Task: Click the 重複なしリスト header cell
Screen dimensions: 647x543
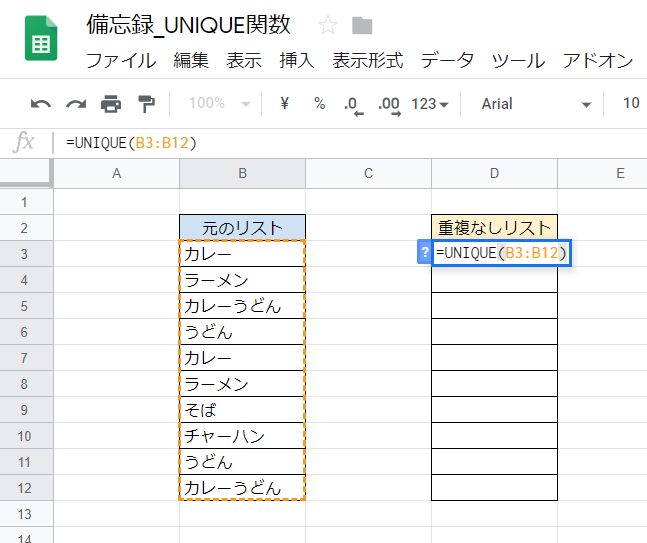Action: click(x=494, y=227)
